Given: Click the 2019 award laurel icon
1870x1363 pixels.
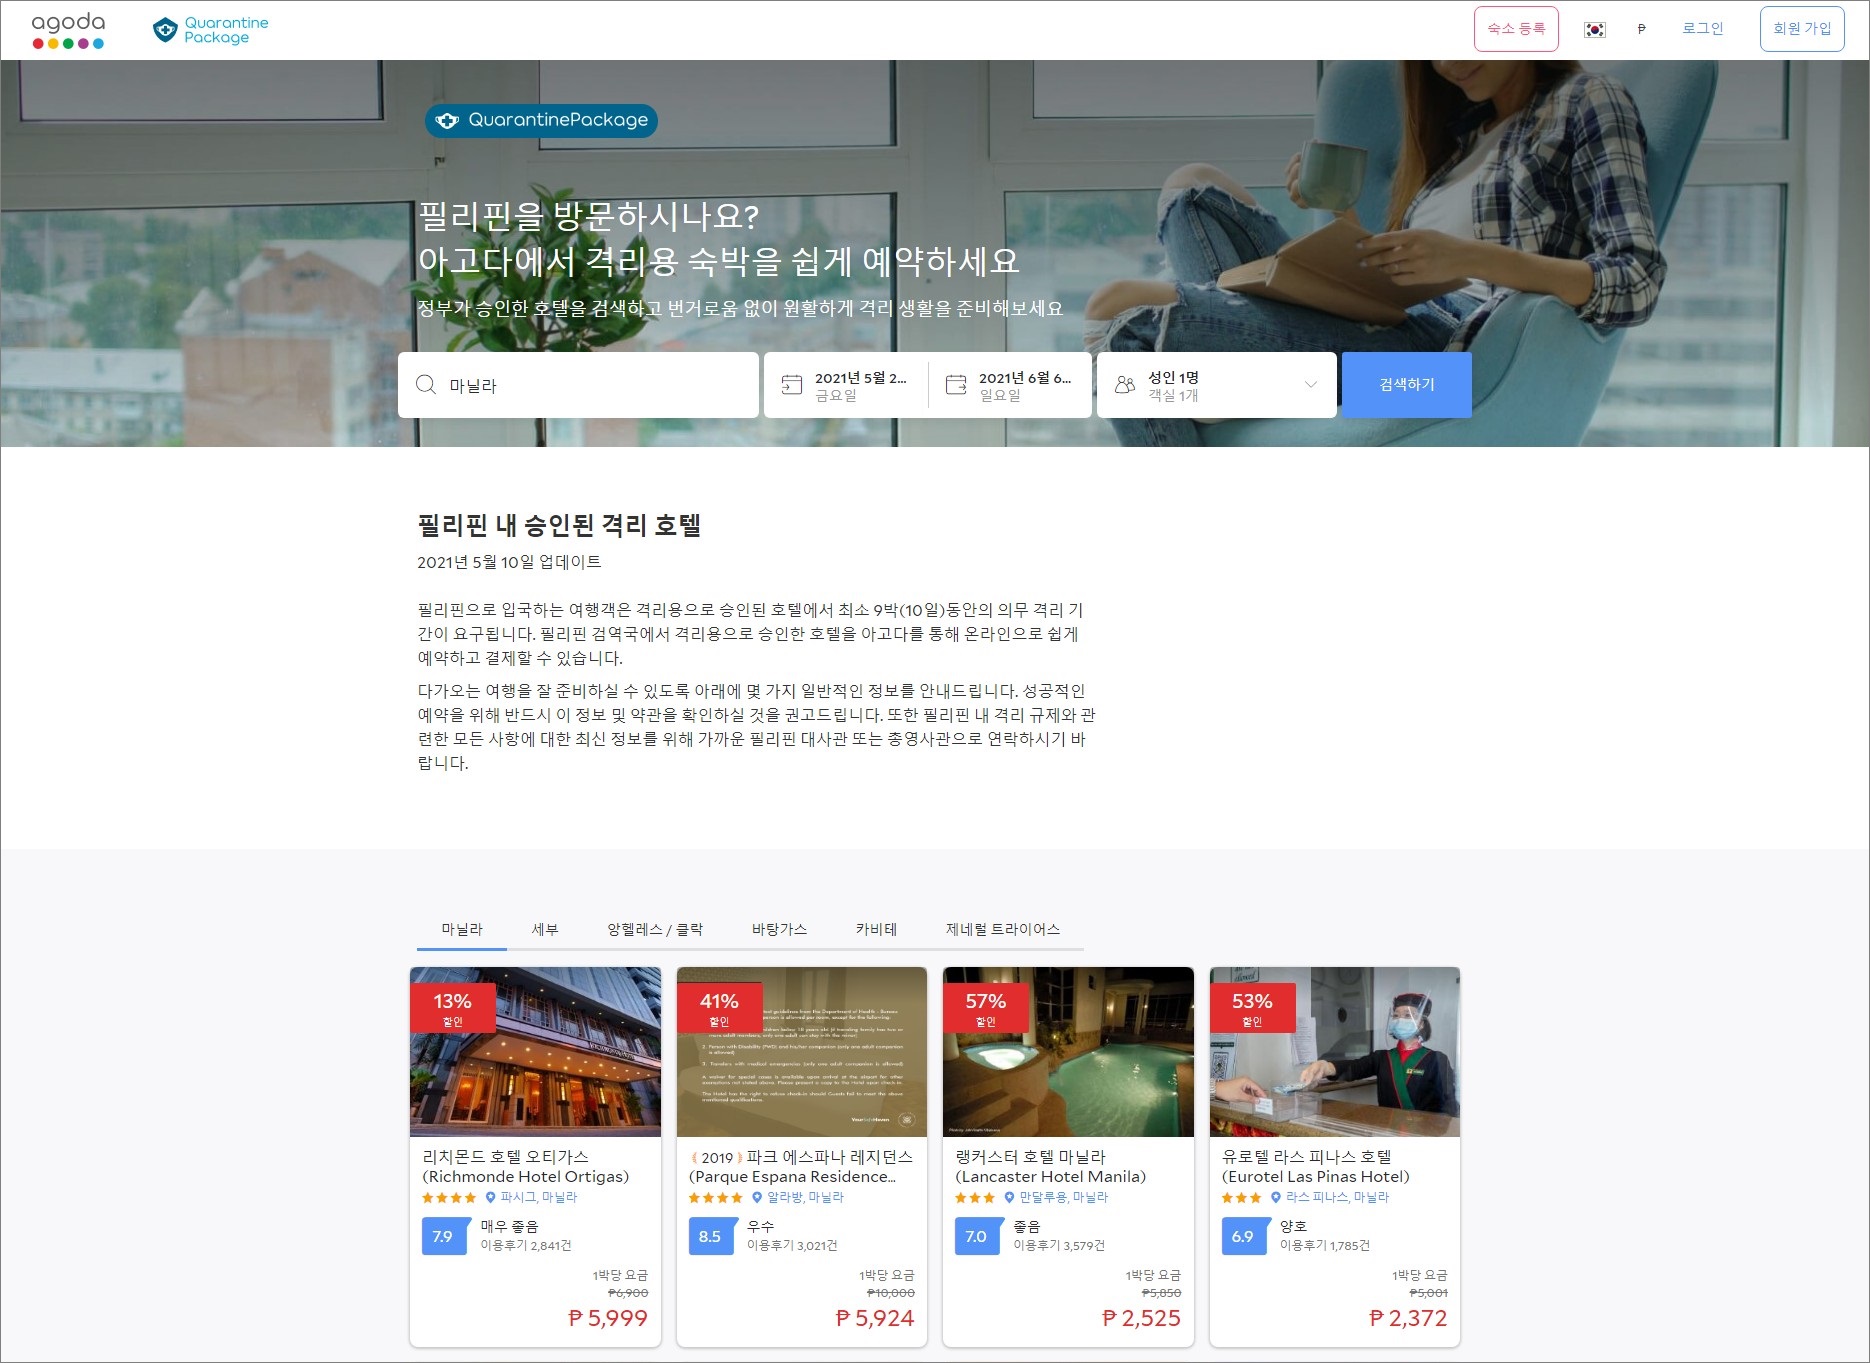Looking at the screenshot, I should coord(717,1157).
